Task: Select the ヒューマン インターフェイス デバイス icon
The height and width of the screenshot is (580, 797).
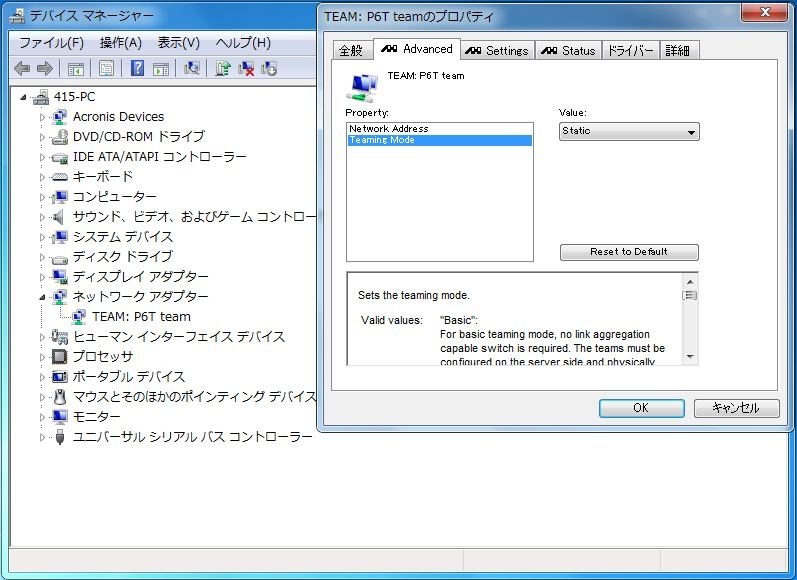Action: point(59,337)
